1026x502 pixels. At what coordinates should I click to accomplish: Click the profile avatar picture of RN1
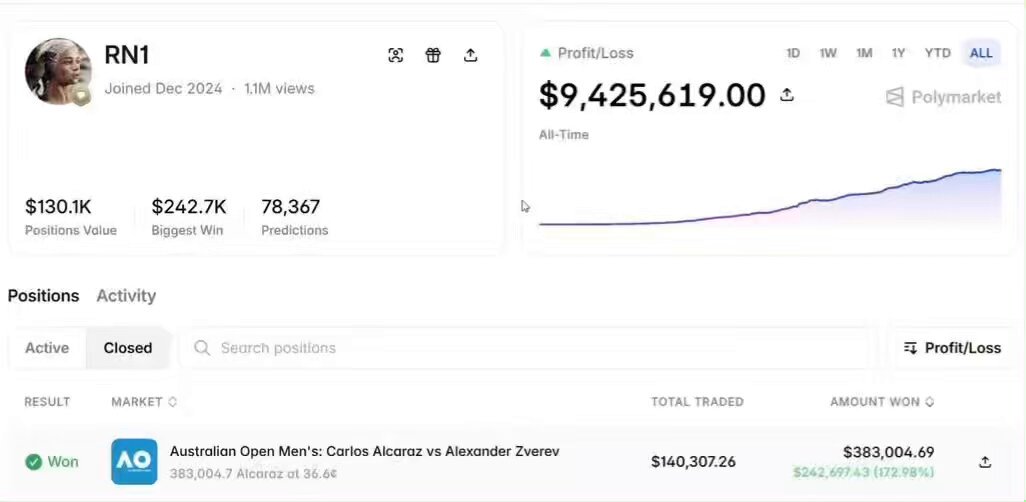[58, 71]
